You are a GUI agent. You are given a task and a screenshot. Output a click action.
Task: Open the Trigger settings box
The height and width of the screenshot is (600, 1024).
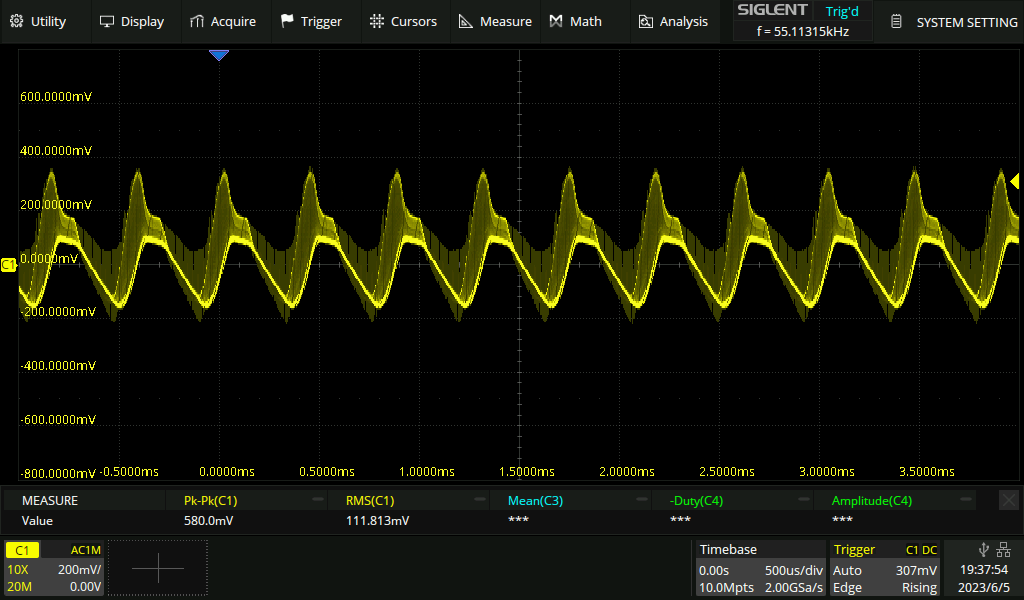(884, 568)
